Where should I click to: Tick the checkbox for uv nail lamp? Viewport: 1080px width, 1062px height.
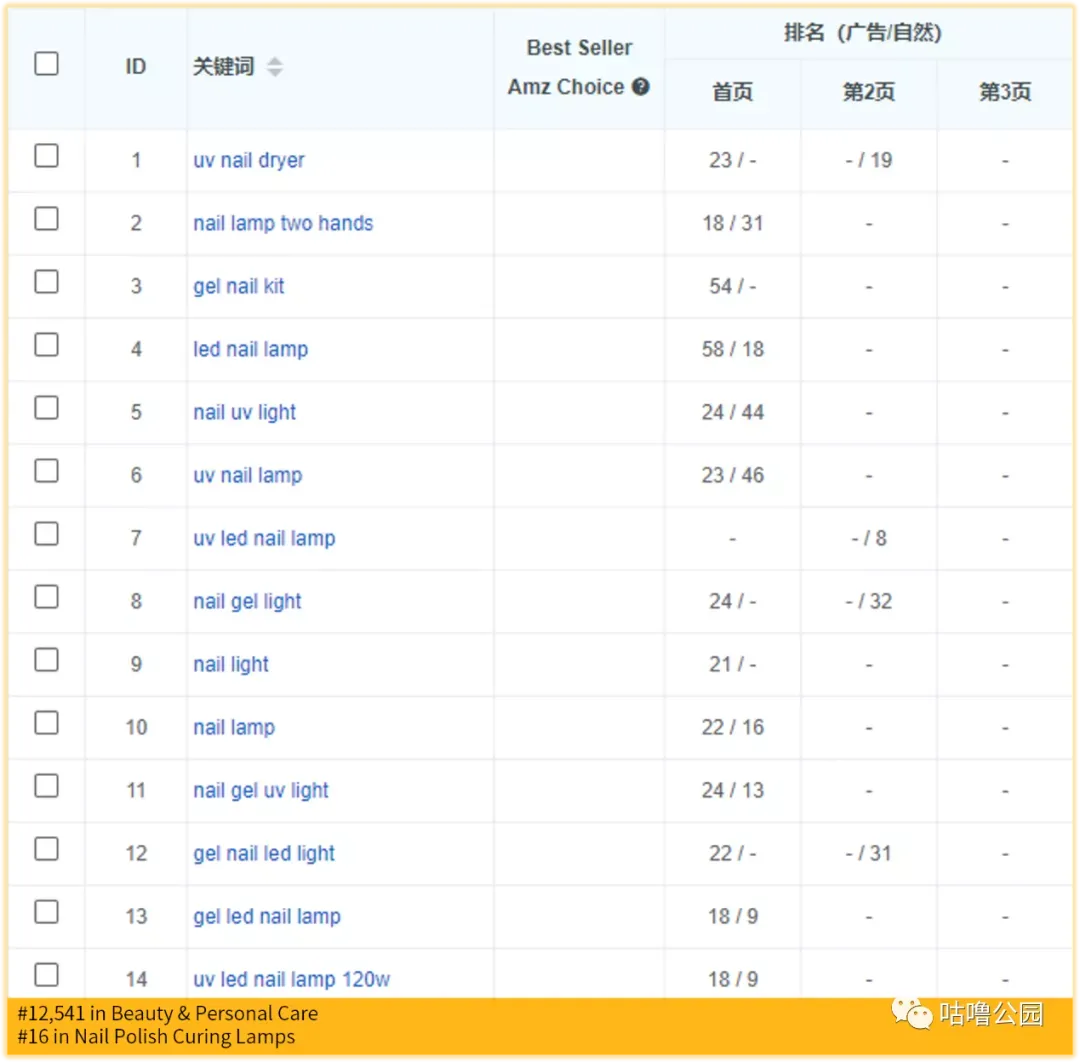pyautogui.click(x=46, y=471)
